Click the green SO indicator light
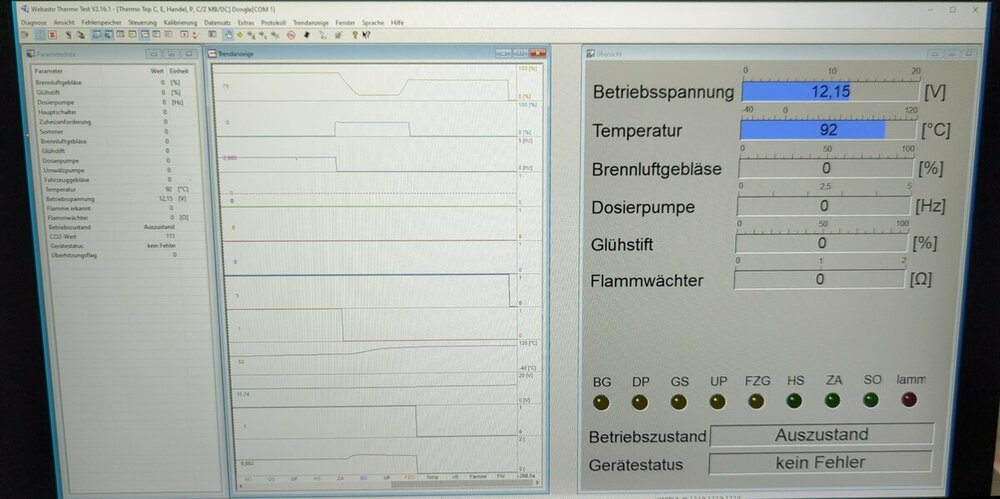The width and height of the screenshot is (1000, 499). (871, 400)
